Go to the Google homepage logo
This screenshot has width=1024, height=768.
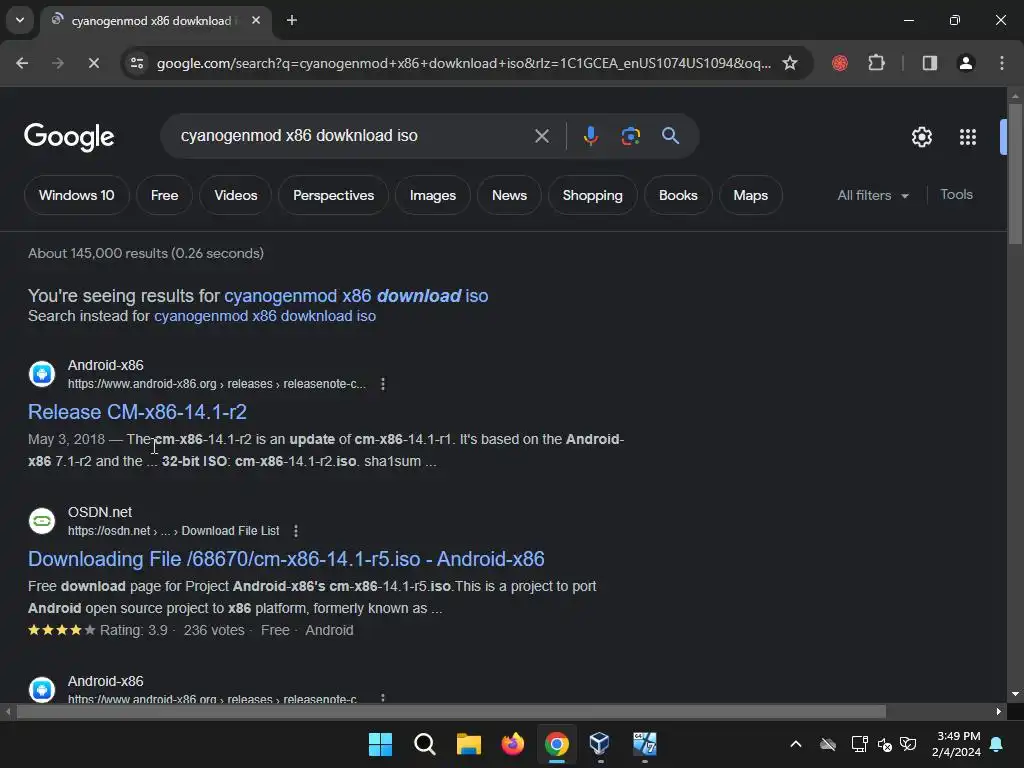click(69, 136)
